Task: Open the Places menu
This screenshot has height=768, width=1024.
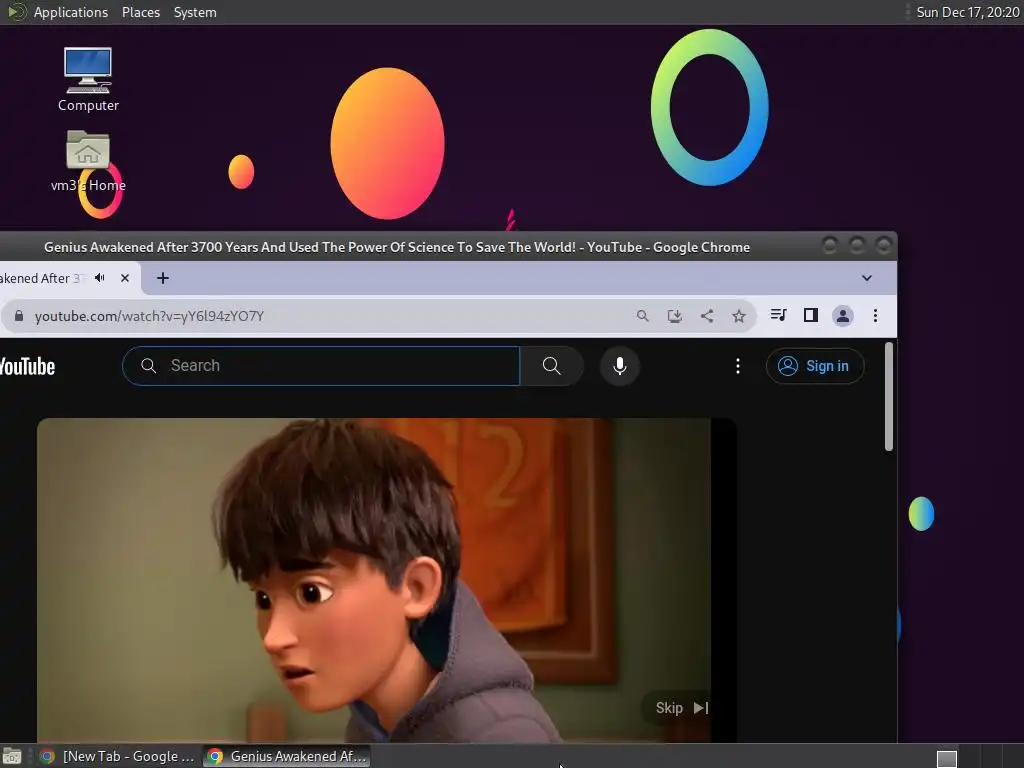Action: pyautogui.click(x=140, y=12)
